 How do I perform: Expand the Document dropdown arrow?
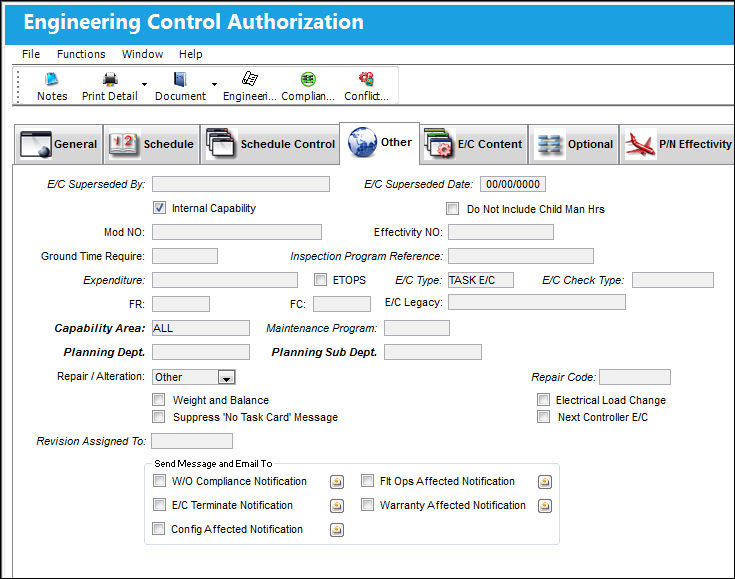pos(214,84)
